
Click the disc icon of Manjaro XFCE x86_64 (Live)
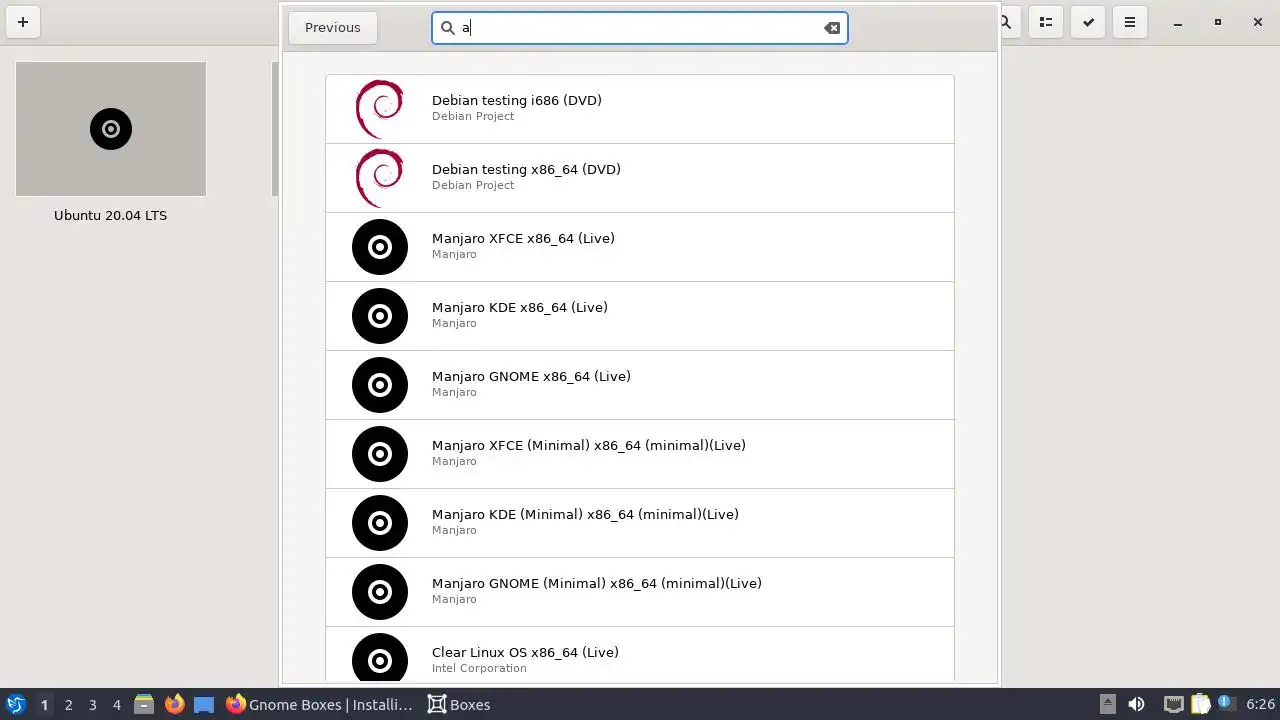[380, 247]
